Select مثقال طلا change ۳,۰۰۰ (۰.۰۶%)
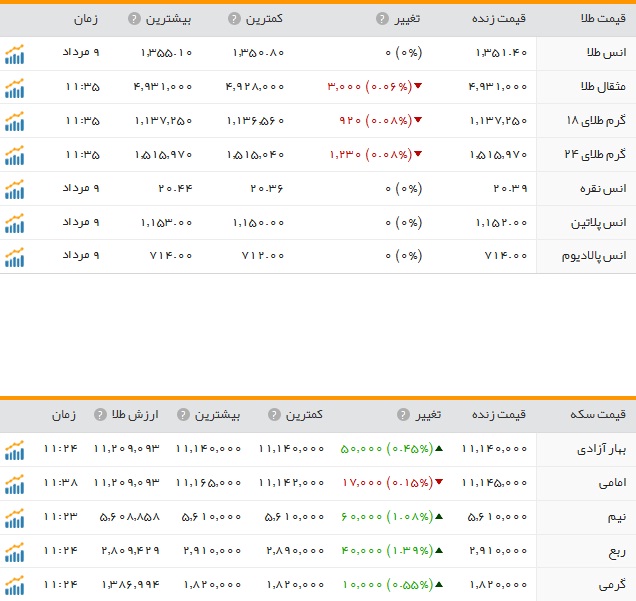This screenshot has width=636, height=601. pos(370,86)
